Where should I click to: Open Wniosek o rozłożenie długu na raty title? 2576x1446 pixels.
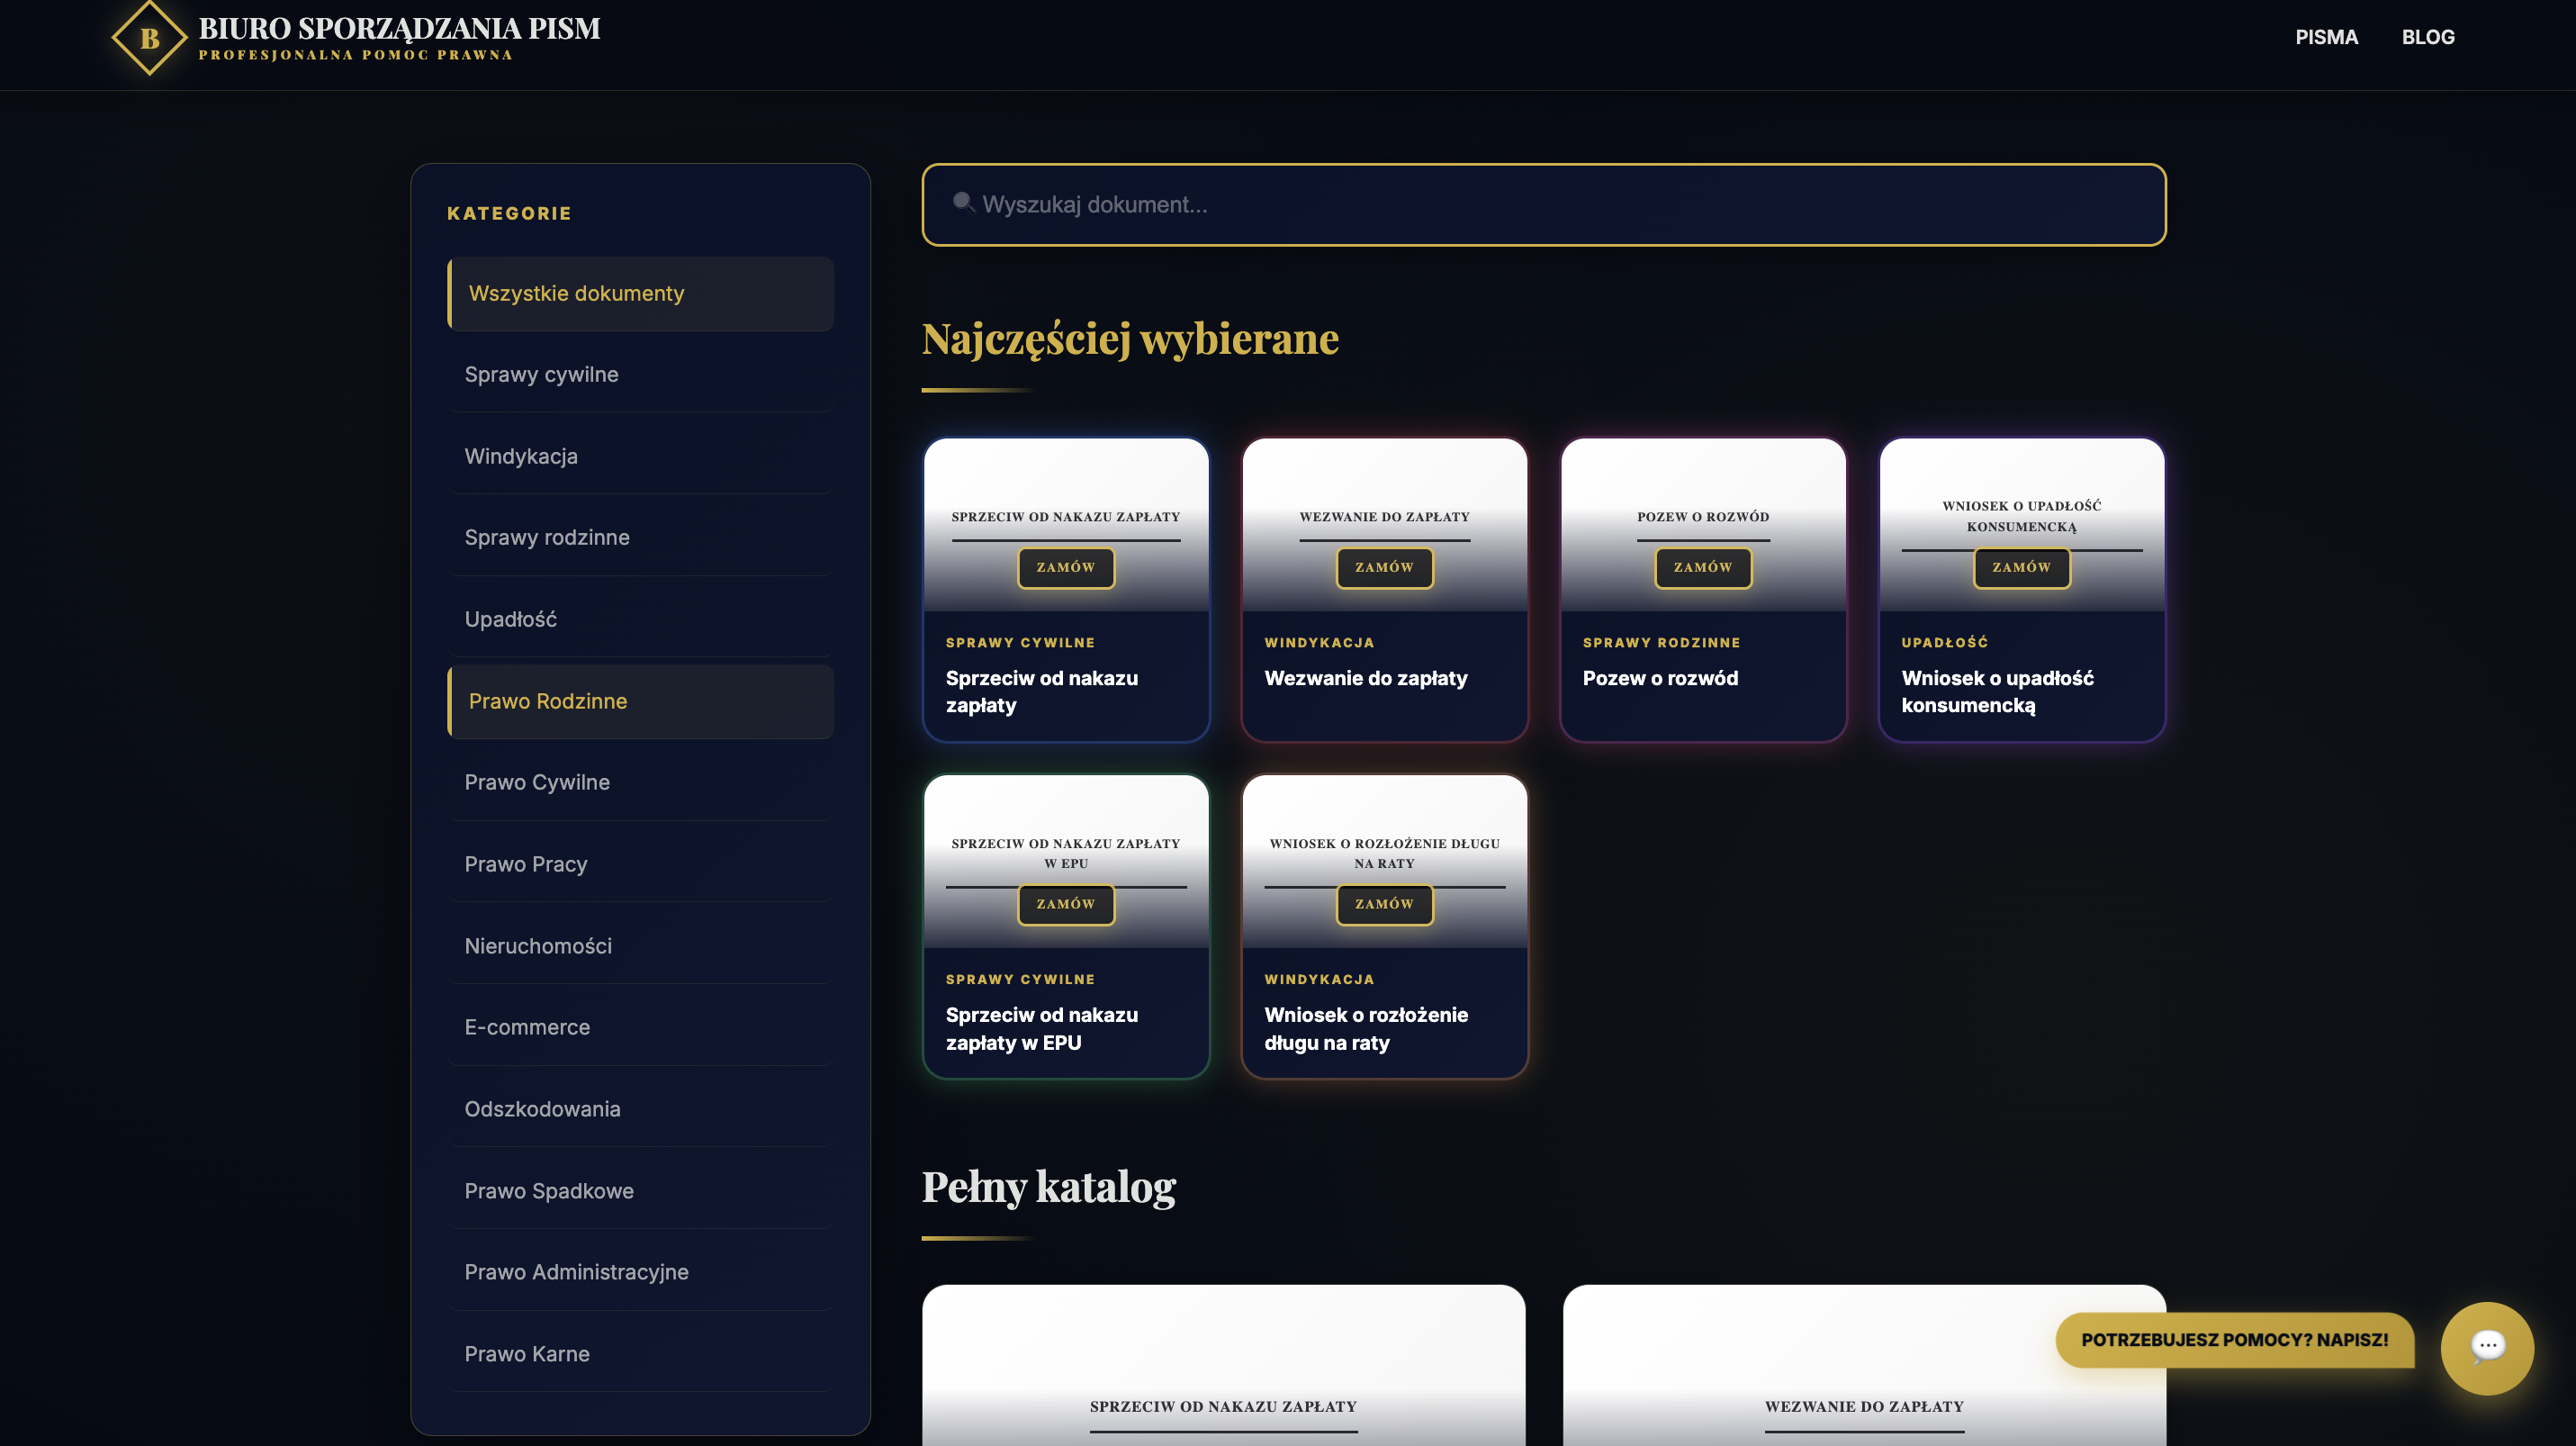(x=1365, y=1029)
